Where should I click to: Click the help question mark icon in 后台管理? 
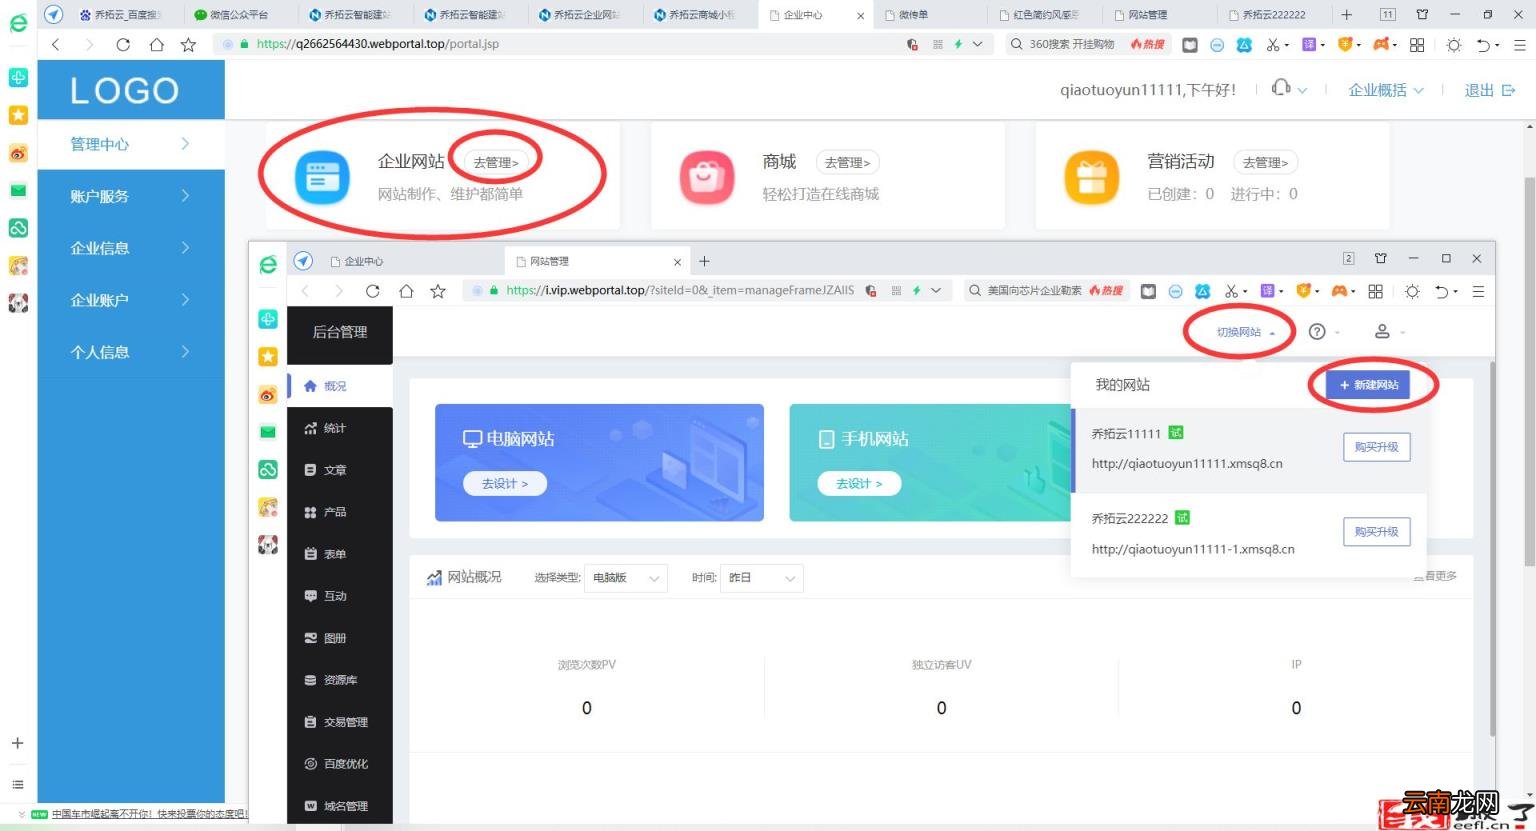point(1317,331)
